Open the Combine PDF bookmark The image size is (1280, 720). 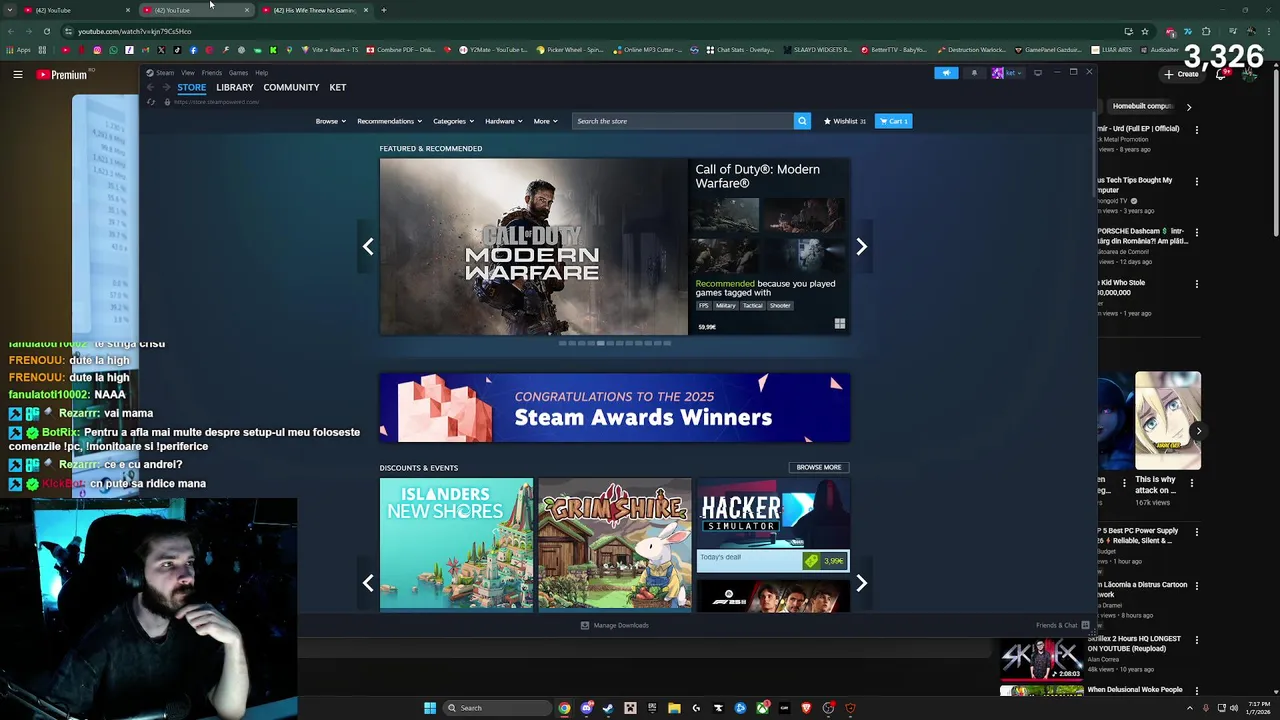click(x=401, y=49)
